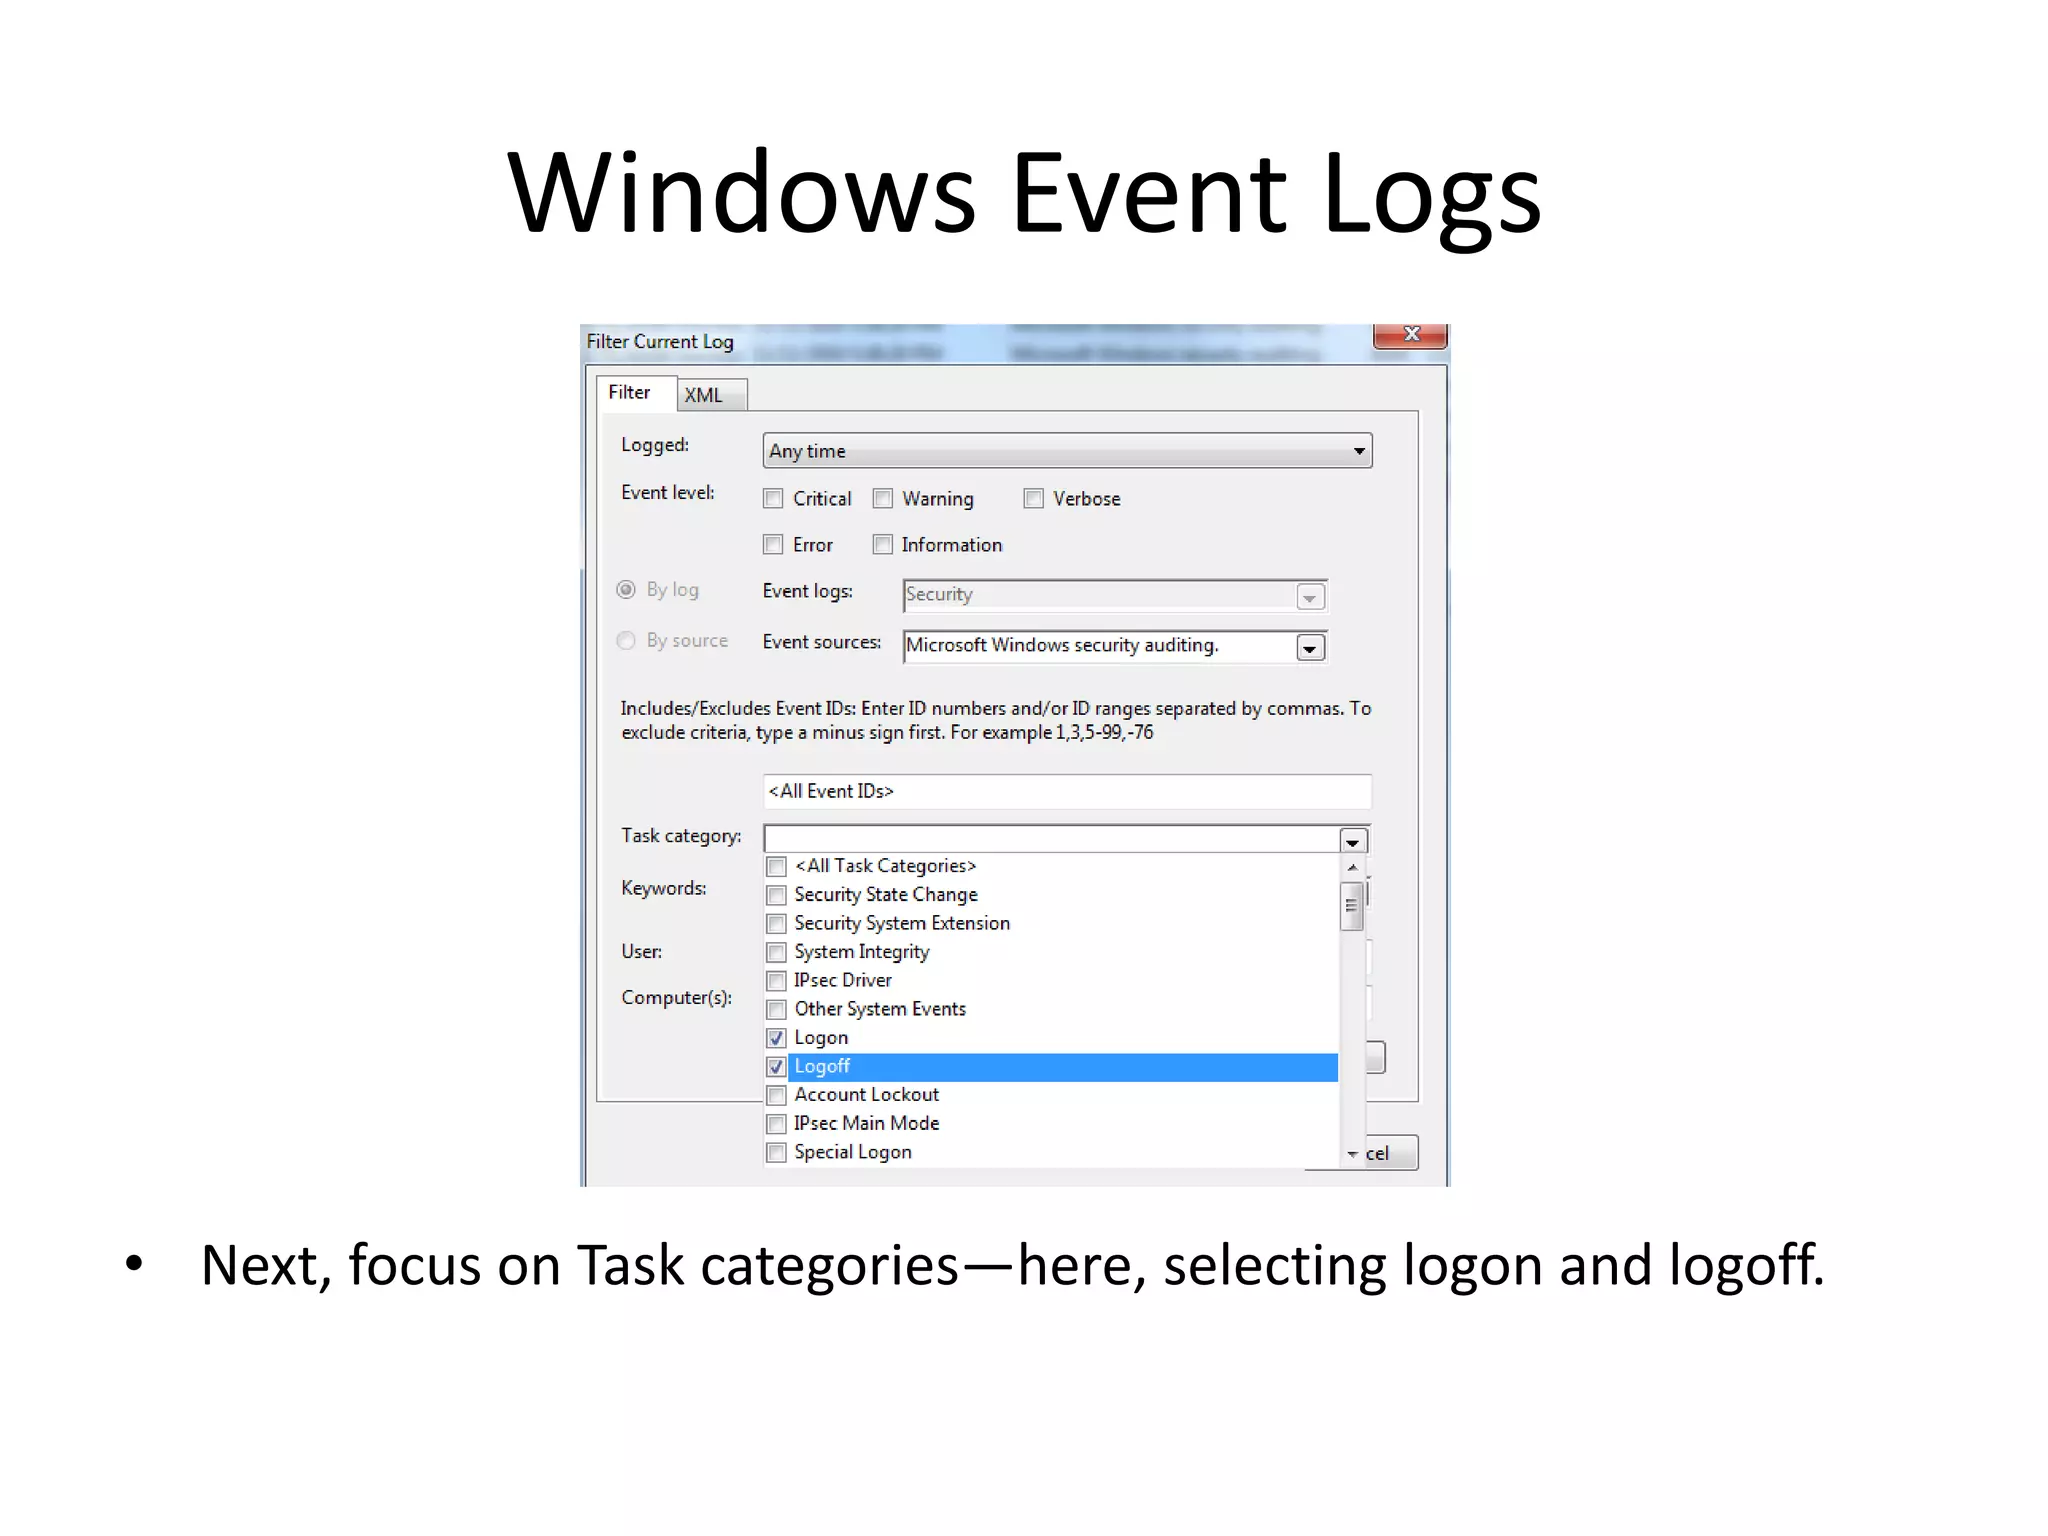
Task: Uncheck the highlighted Logoff category
Action: click(776, 1067)
